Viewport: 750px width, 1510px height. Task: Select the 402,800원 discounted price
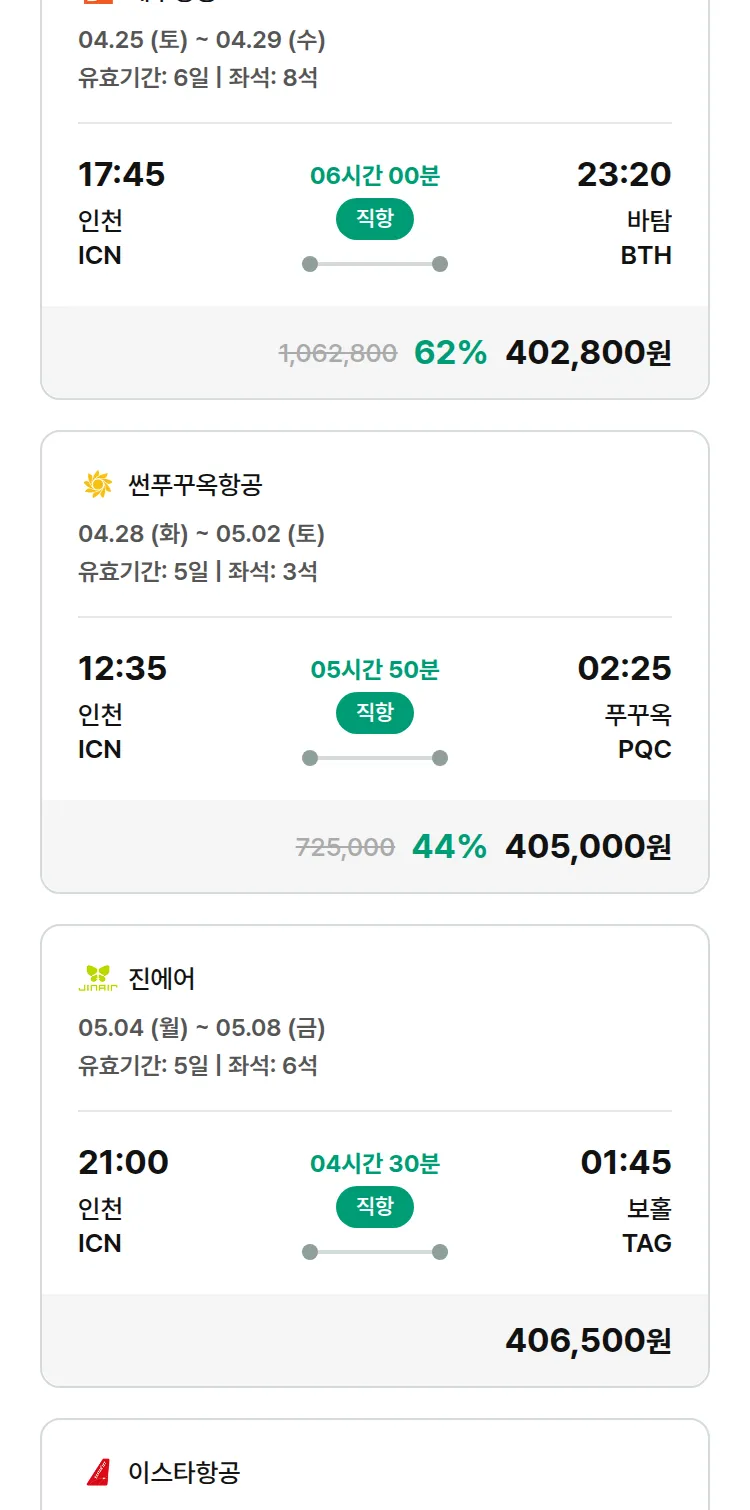pos(588,352)
